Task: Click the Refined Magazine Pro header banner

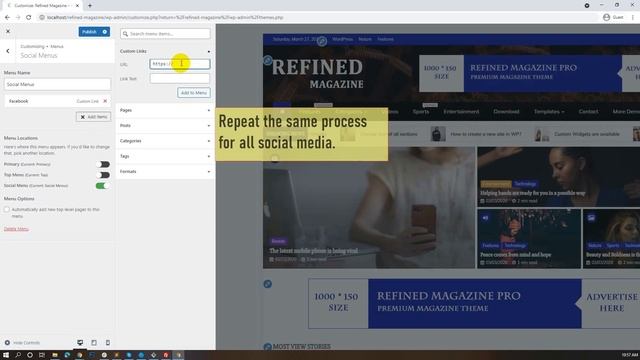Action: [x=529, y=73]
